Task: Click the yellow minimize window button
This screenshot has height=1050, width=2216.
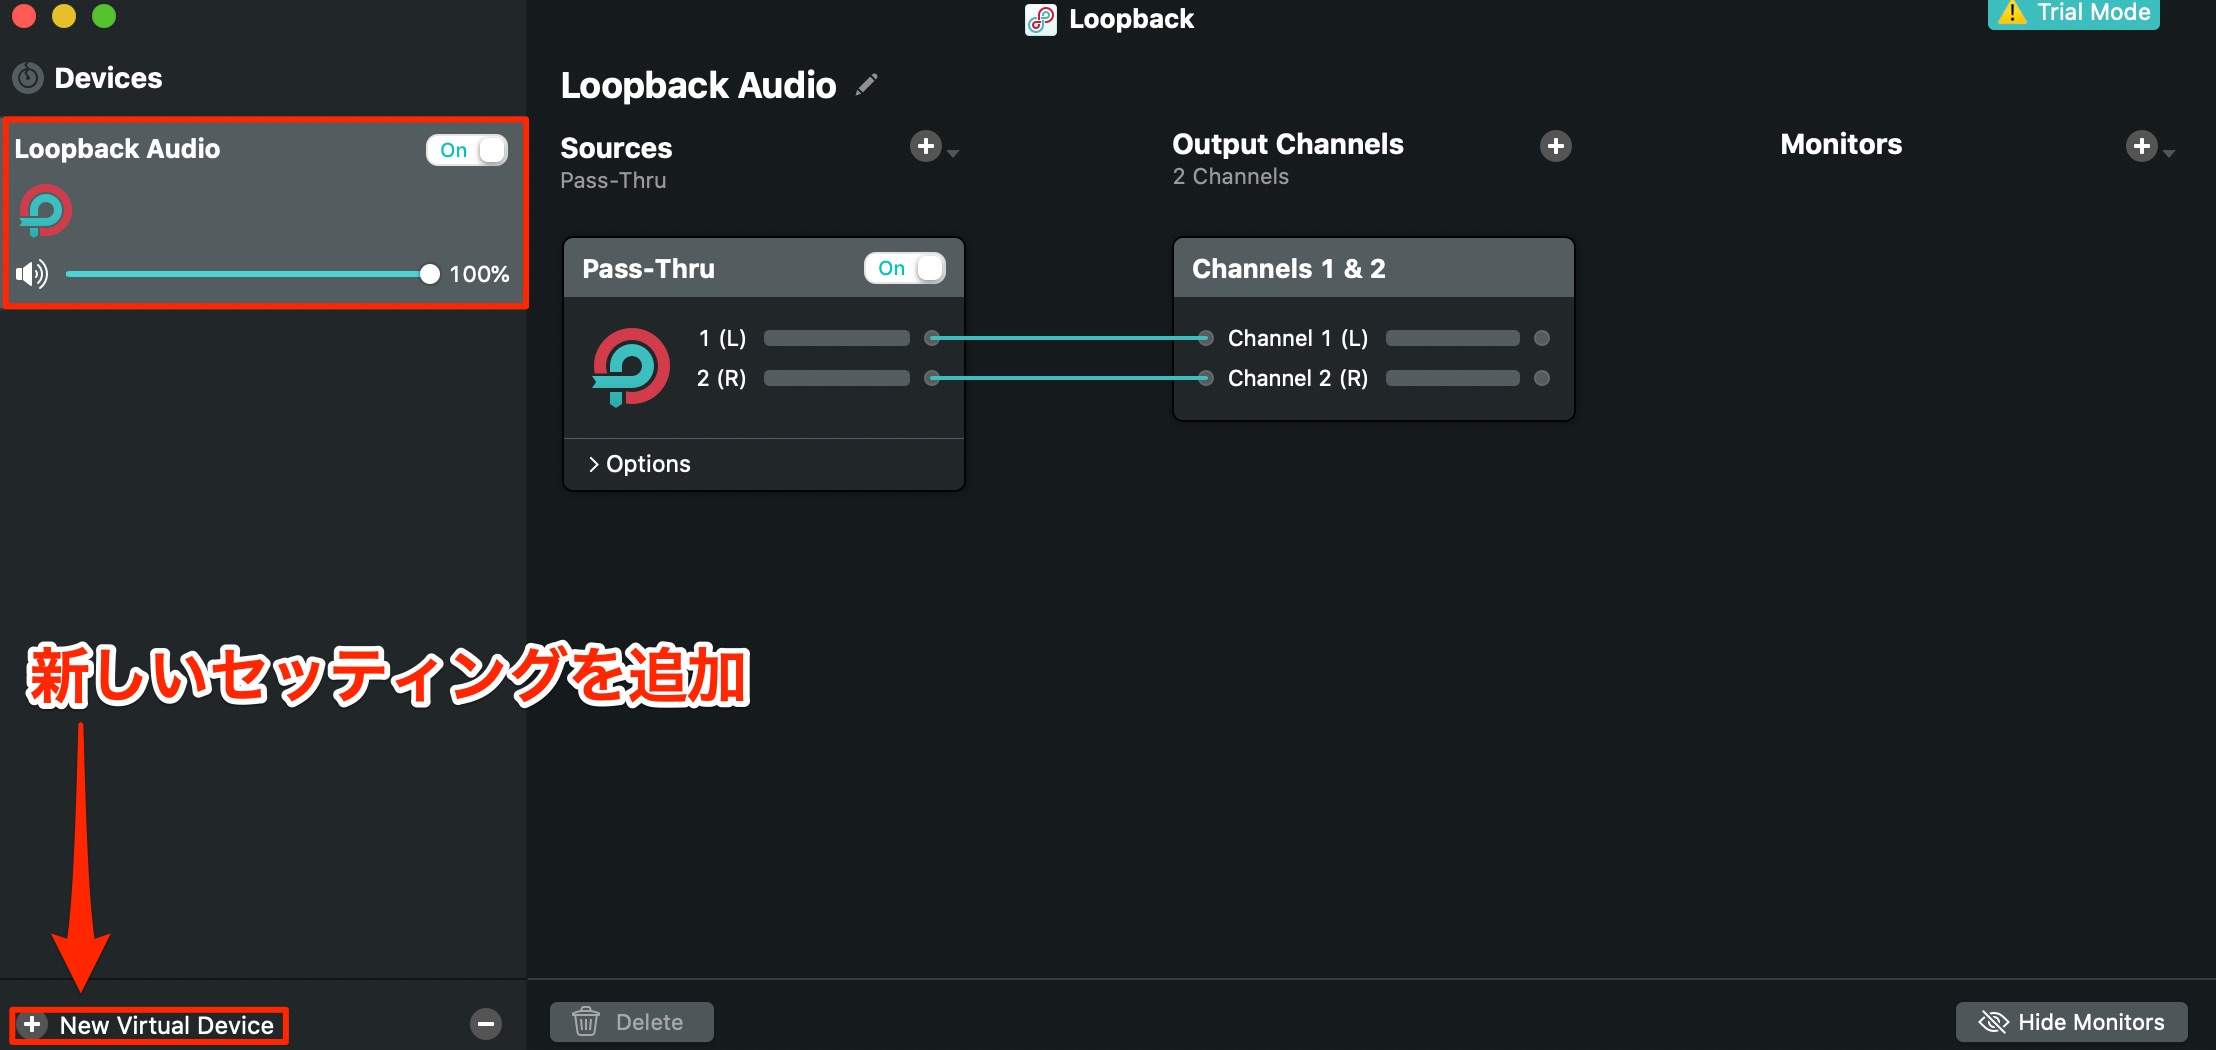Action: [x=64, y=15]
